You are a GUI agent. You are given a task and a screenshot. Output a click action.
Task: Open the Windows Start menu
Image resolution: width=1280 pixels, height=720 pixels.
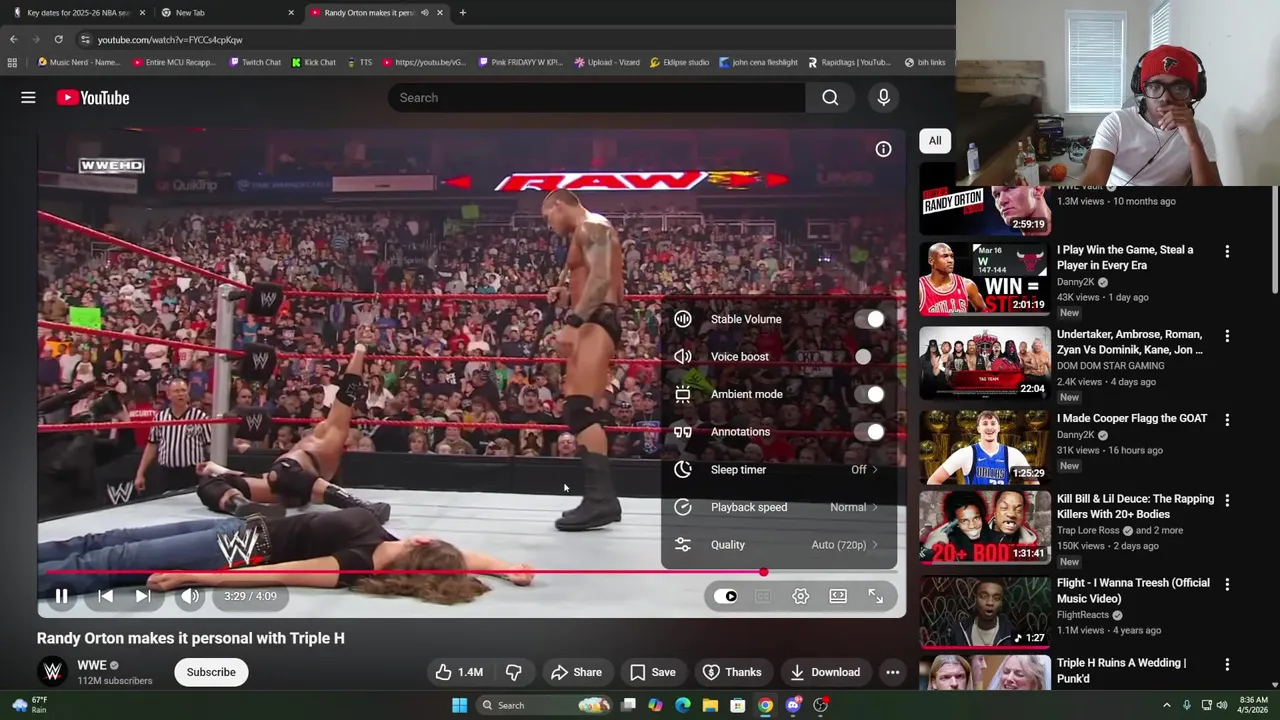459,705
